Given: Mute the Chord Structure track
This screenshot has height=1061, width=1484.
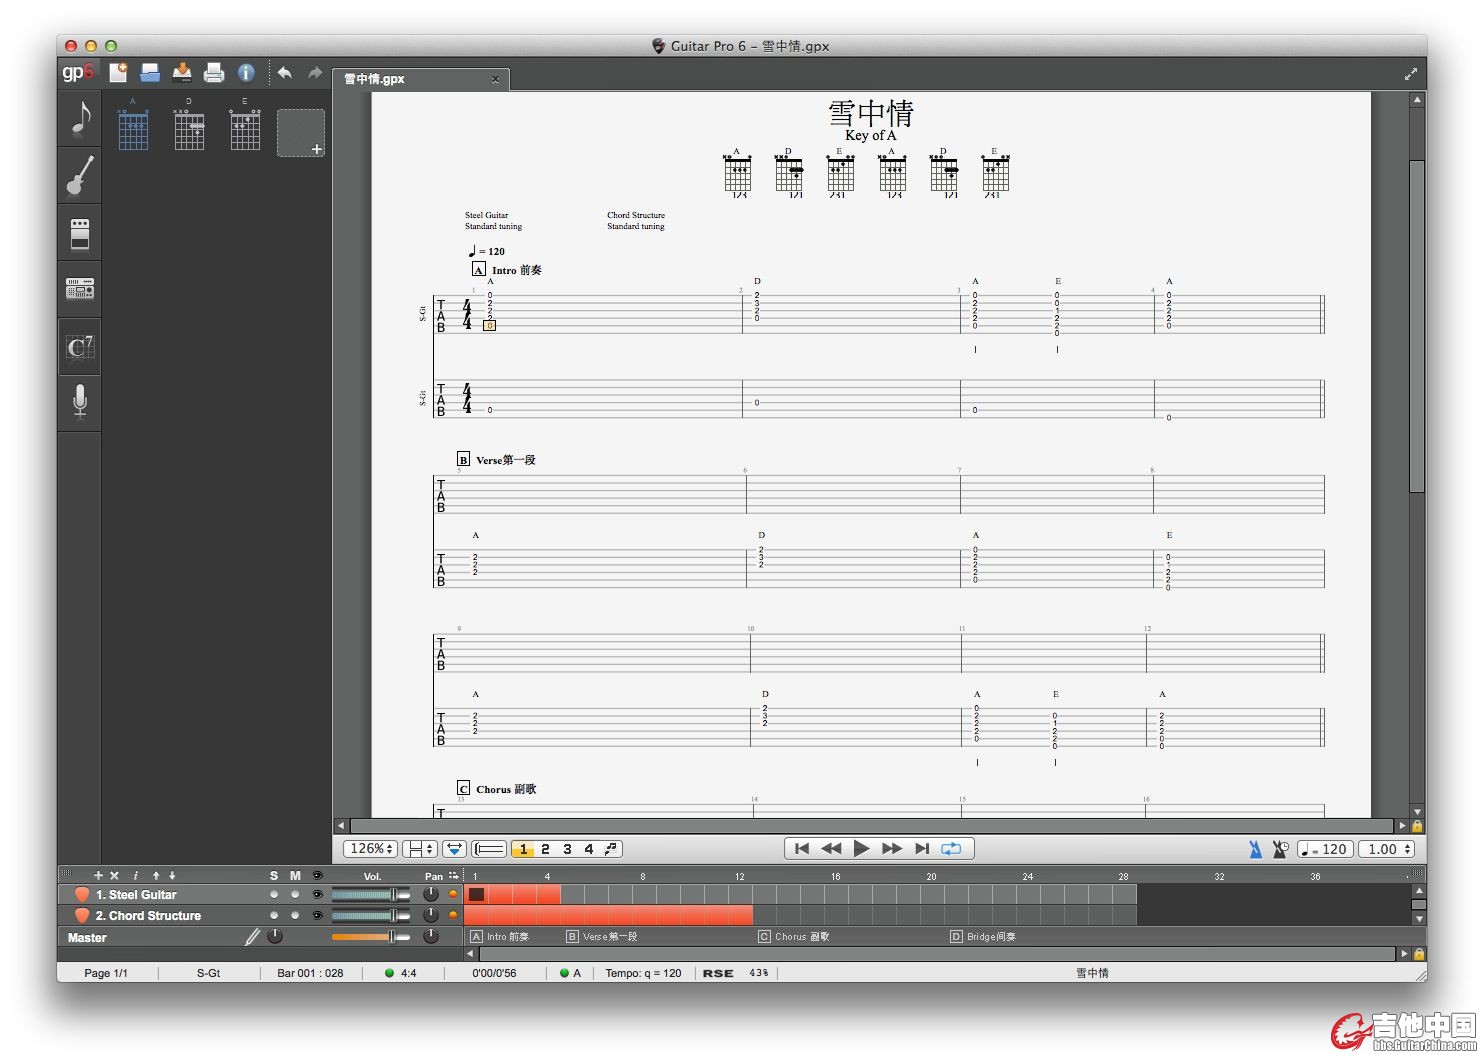Looking at the screenshot, I should (x=295, y=916).
